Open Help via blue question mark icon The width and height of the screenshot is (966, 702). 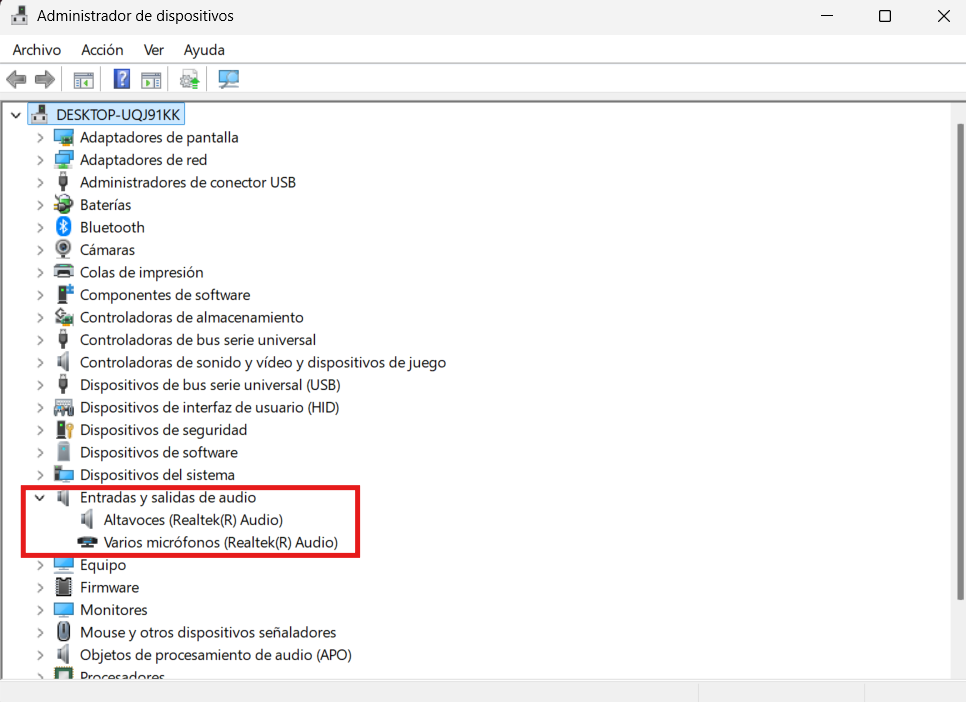[122, 79]
